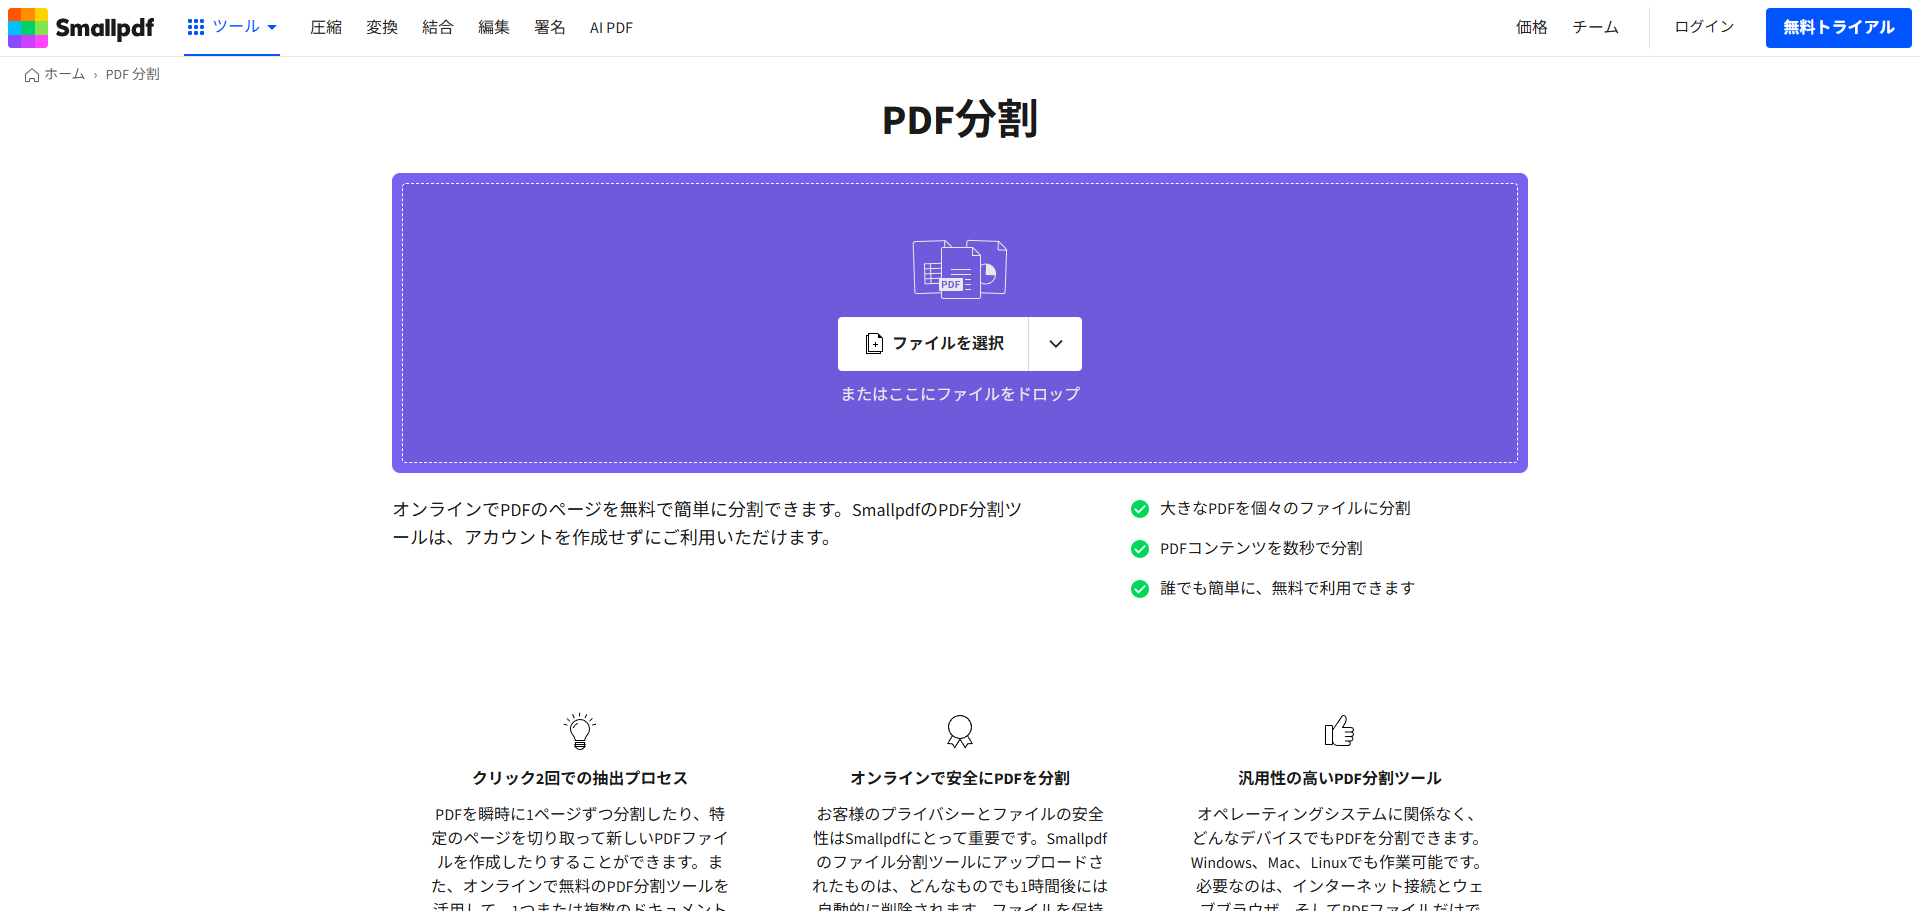This screenshot has width=1920, height=911.
Task: Click text 大きなPDFを個々のファイルに分割
Action: tap(1285, 508)
